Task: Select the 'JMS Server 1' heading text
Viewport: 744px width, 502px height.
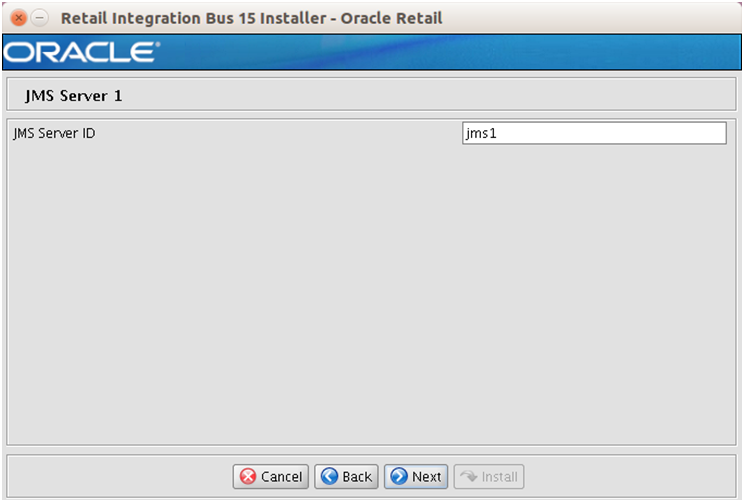Action: pyautogui.click(x=74, y=96)
